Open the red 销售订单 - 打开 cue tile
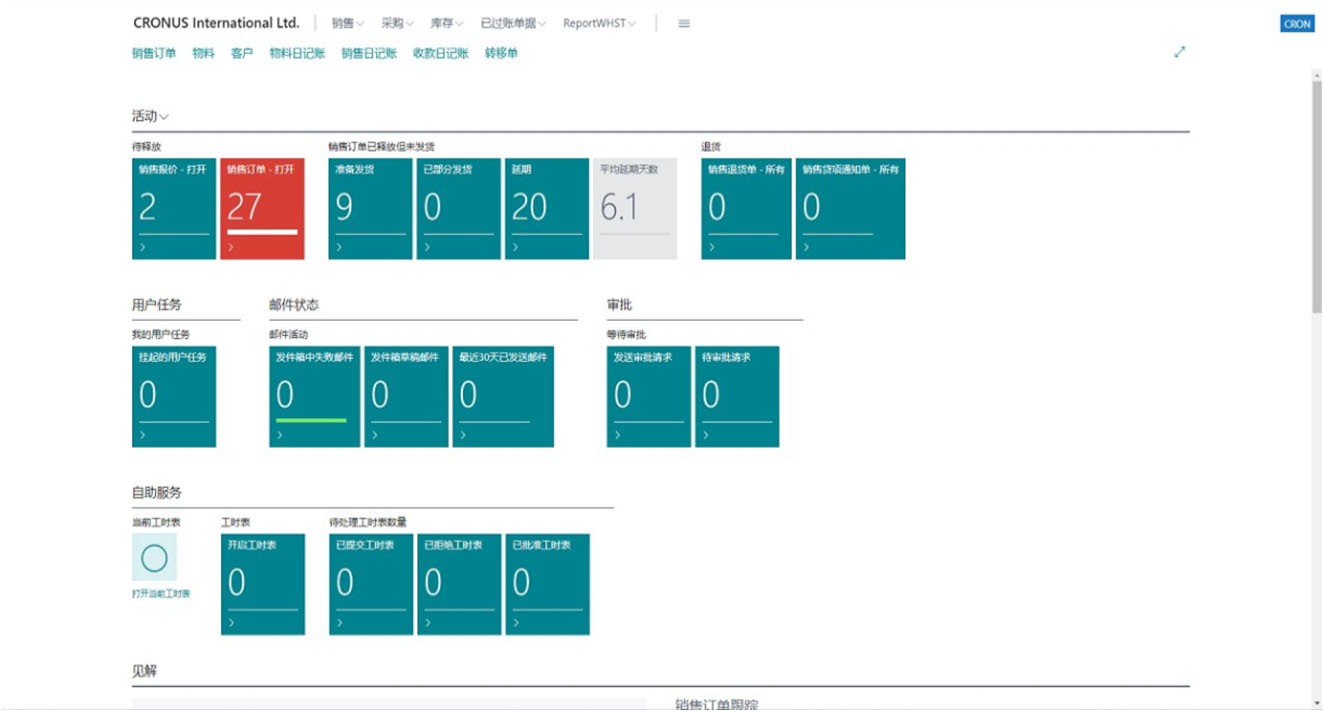 coord(260,207)
